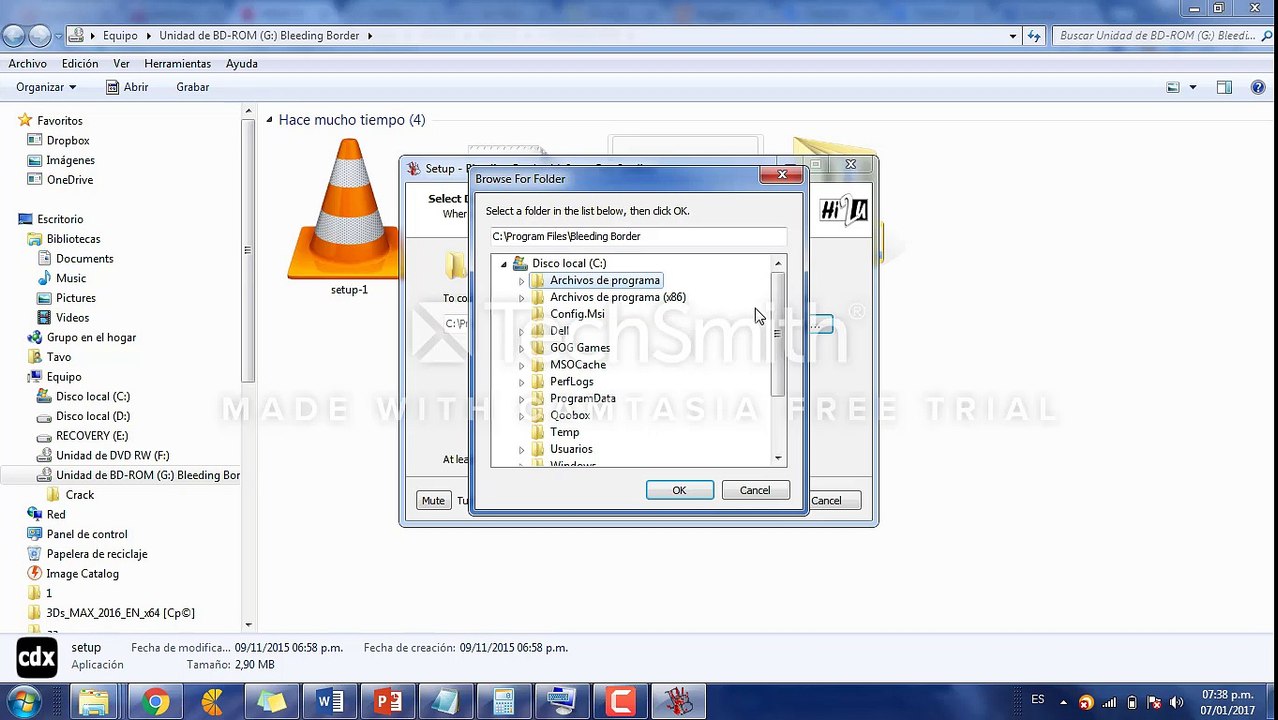Screen dimensions: 1278x720
Task: Select the Usuarios folder
Action: point(571,449)
